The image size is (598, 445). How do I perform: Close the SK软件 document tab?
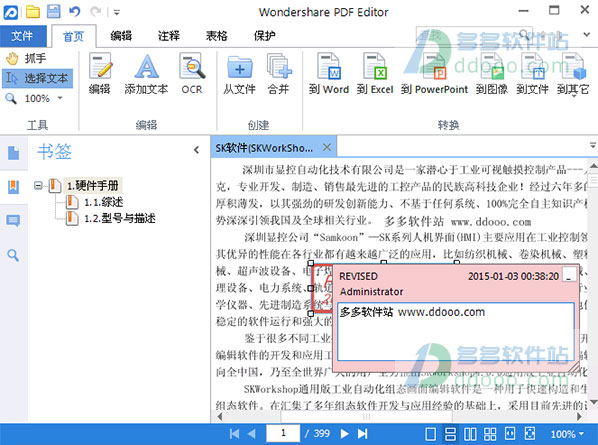[327, 147]
